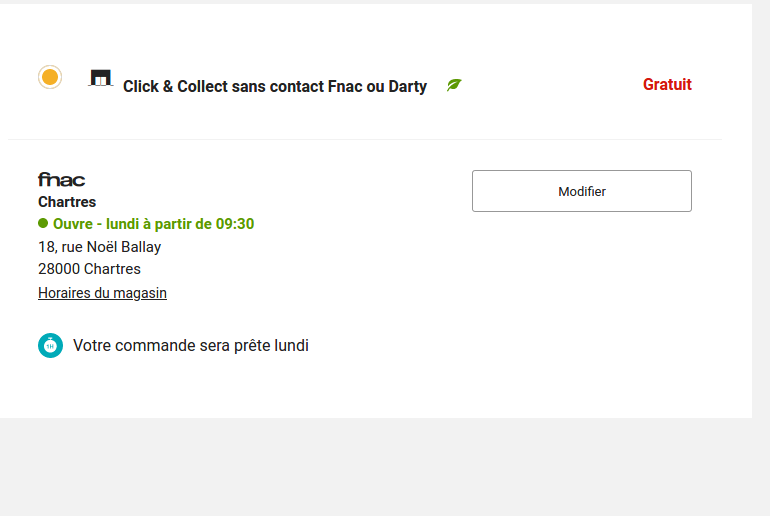This screenshot has height=516, width=770.
Task: Click the fnac logo
Action: 61,180
